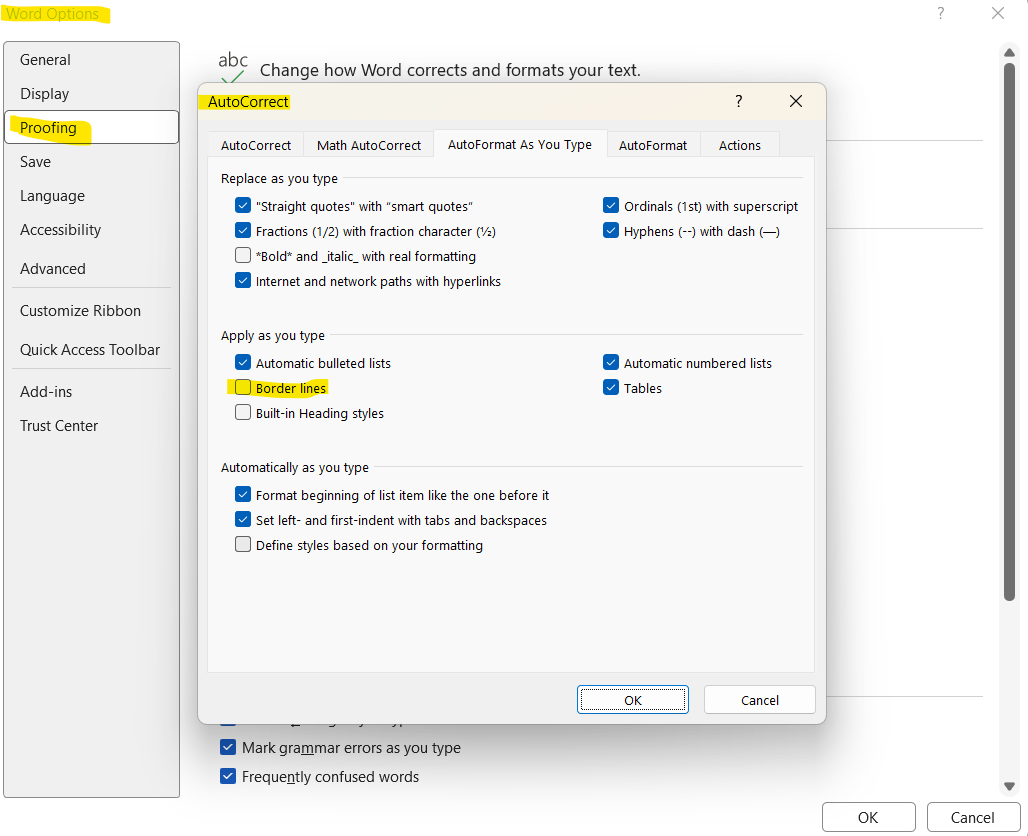This screenshot has height=836, width=1028.
Task: Open Customize Ribbon settings
Action: click(91, 311)
